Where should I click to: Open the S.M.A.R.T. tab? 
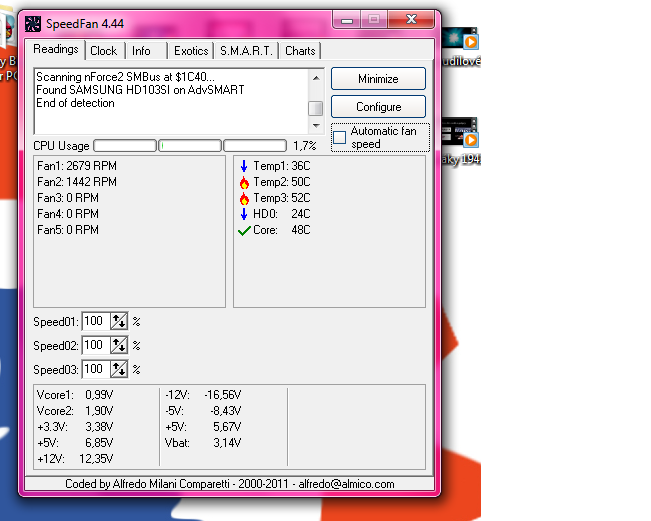click(x=246, y=51)
